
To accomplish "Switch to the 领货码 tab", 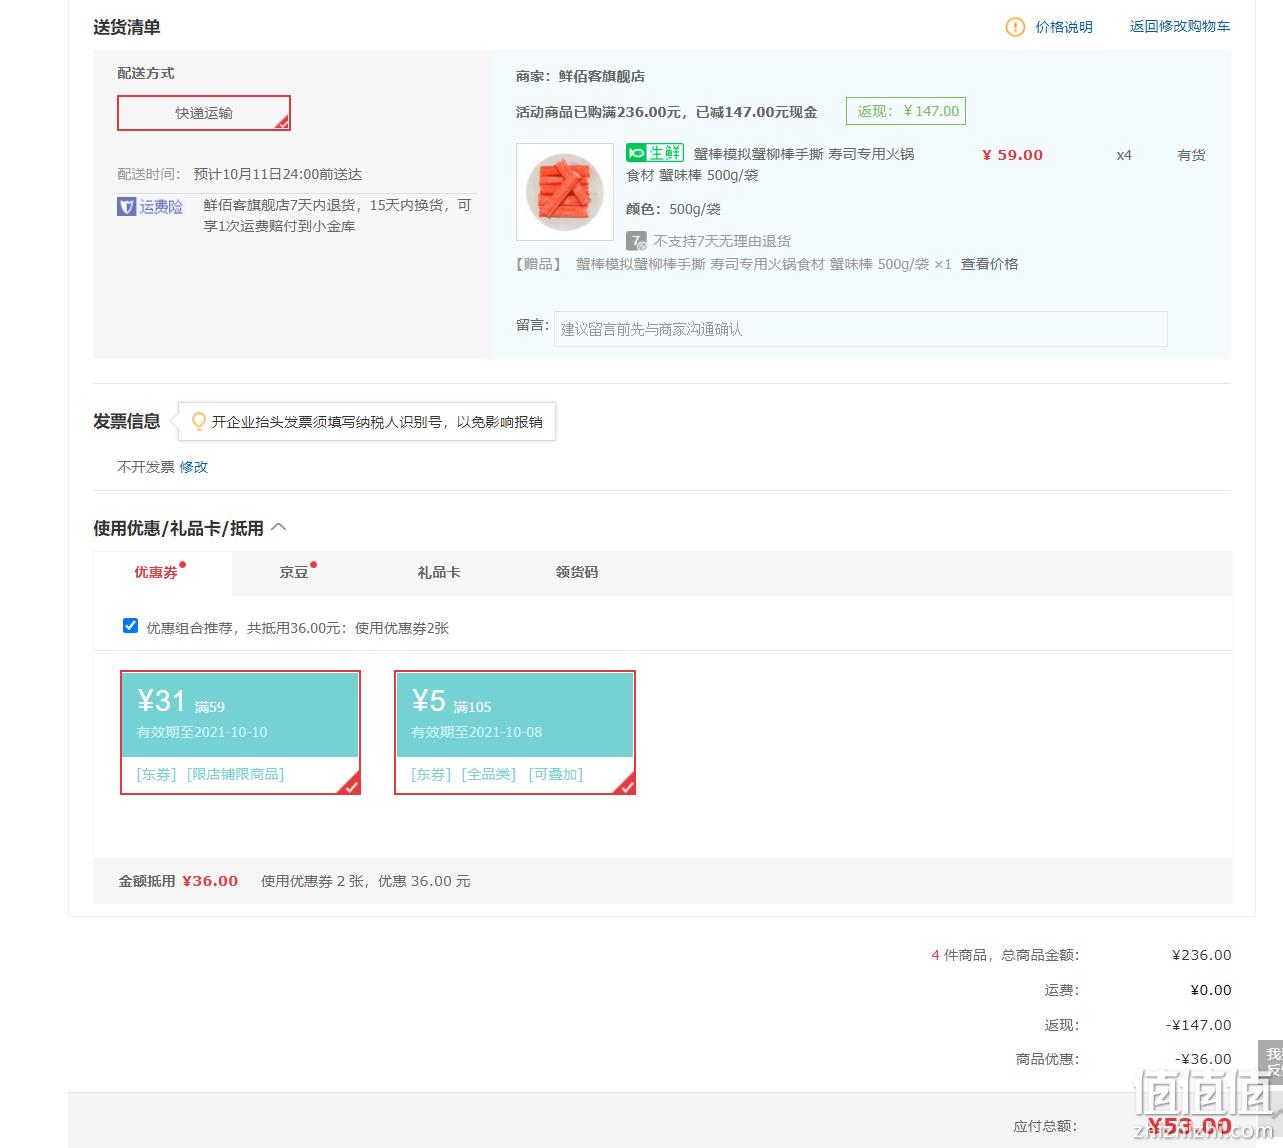I will [577, 572].
